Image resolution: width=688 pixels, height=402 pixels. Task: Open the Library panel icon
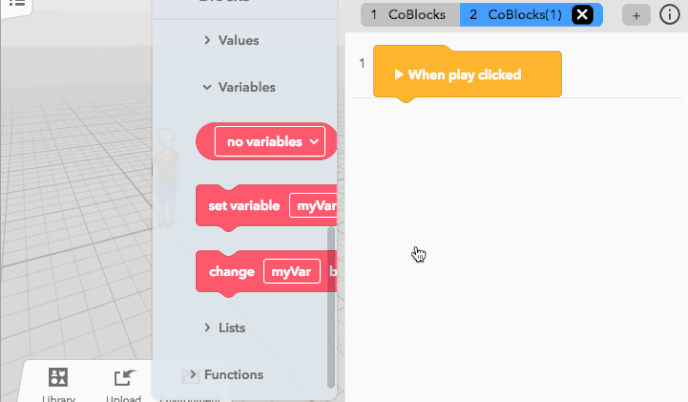(58, 377)
